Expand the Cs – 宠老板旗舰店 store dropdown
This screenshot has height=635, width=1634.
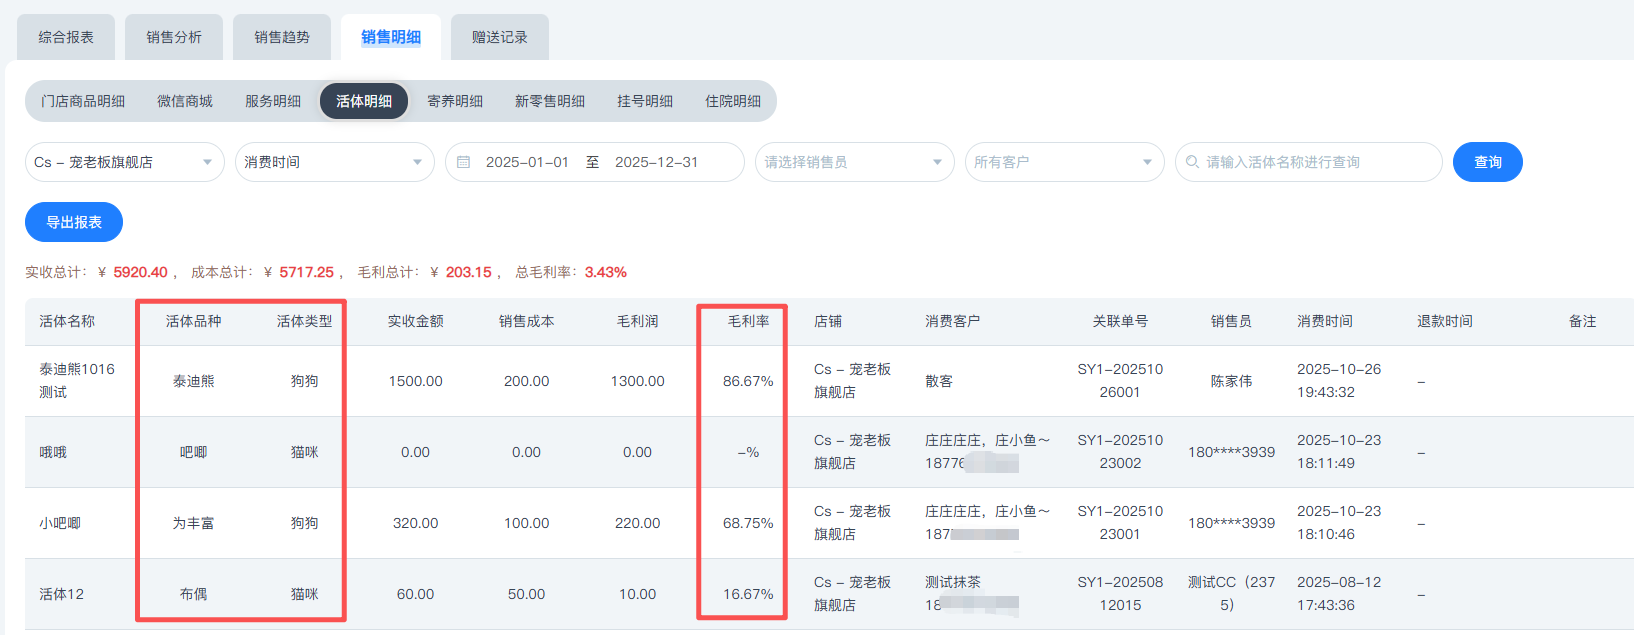point(124,162)
